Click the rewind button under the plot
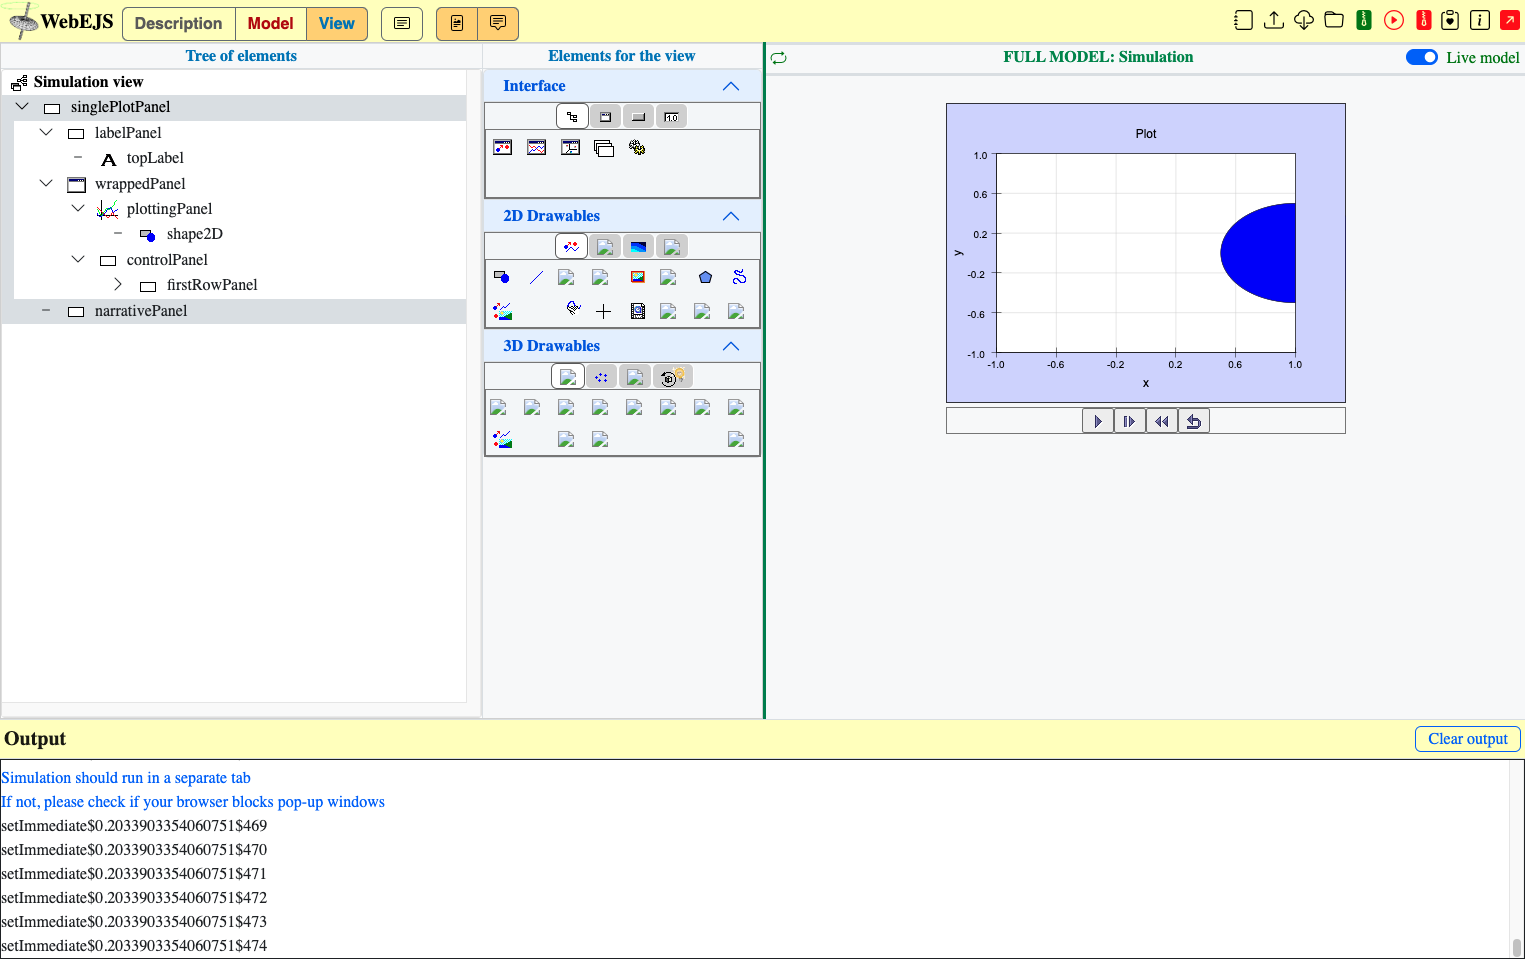The width and height of the screenshot is (1525, 959). pos(1162,421)
